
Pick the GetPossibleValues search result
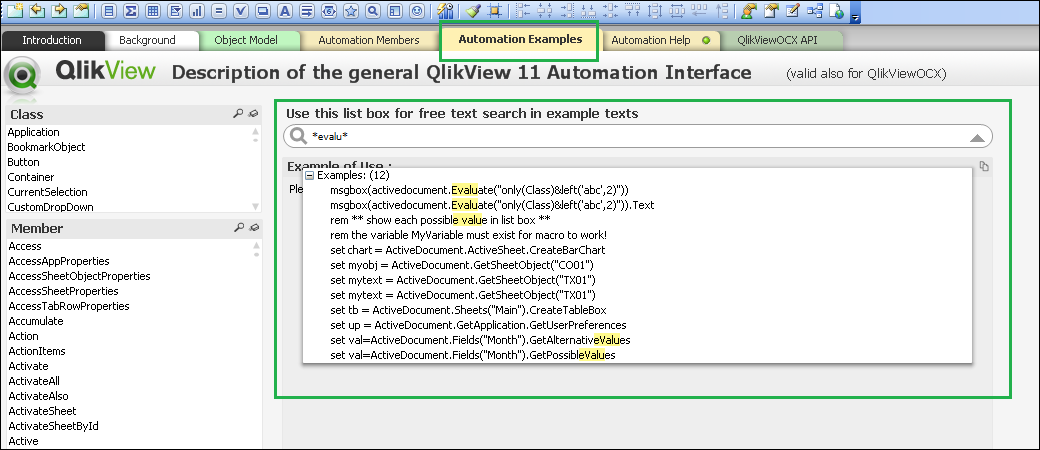coord(473,355)
